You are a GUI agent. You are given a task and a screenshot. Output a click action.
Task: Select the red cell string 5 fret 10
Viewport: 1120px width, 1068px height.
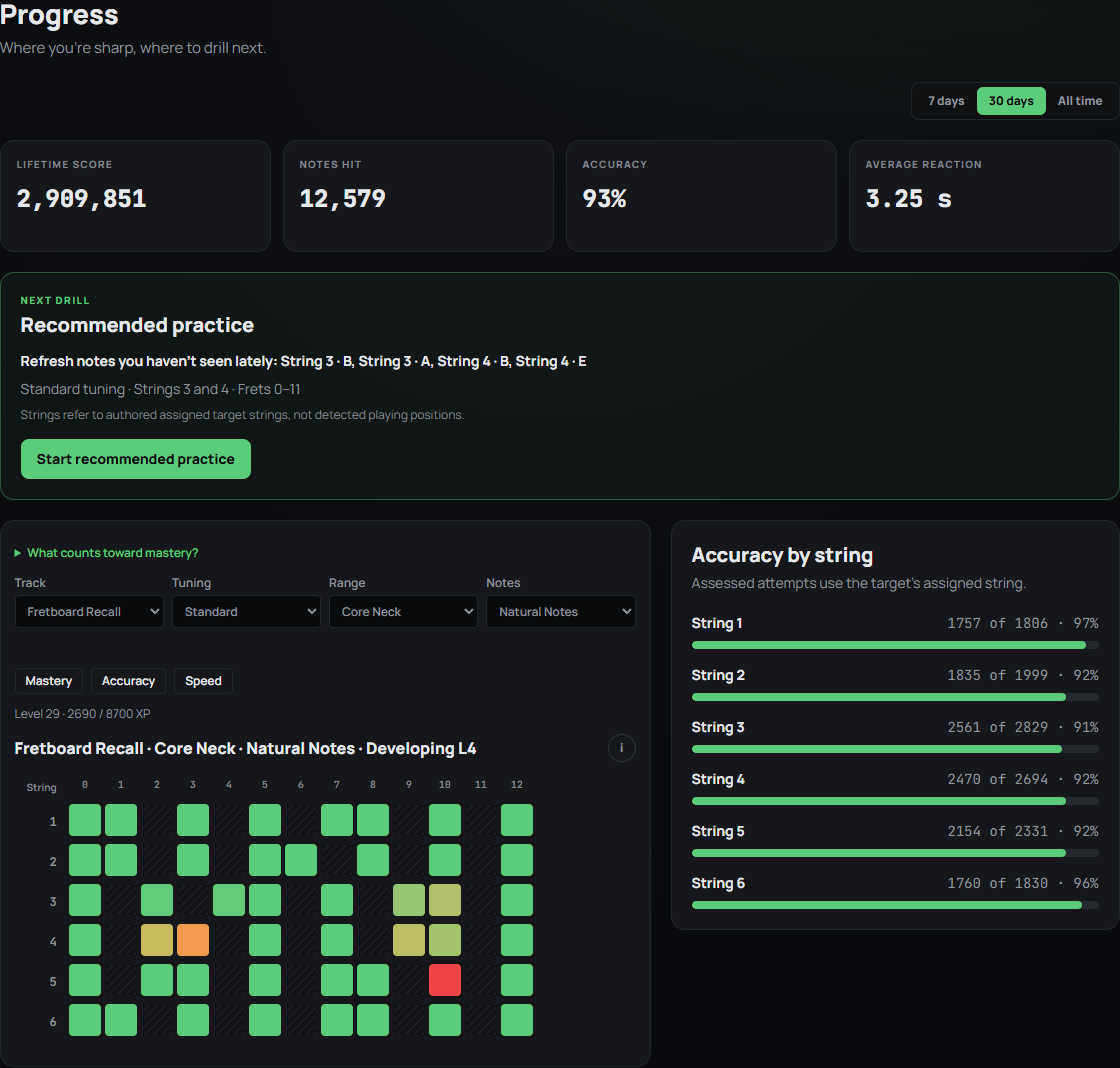coord(445,980)
